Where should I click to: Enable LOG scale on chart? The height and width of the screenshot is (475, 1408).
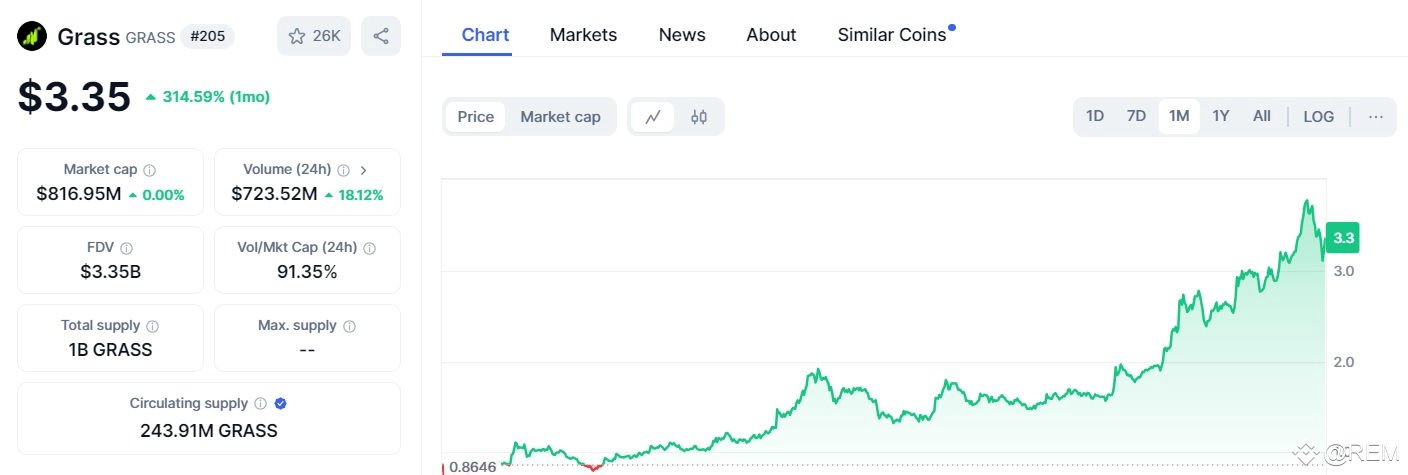(x=1318, y=117)
